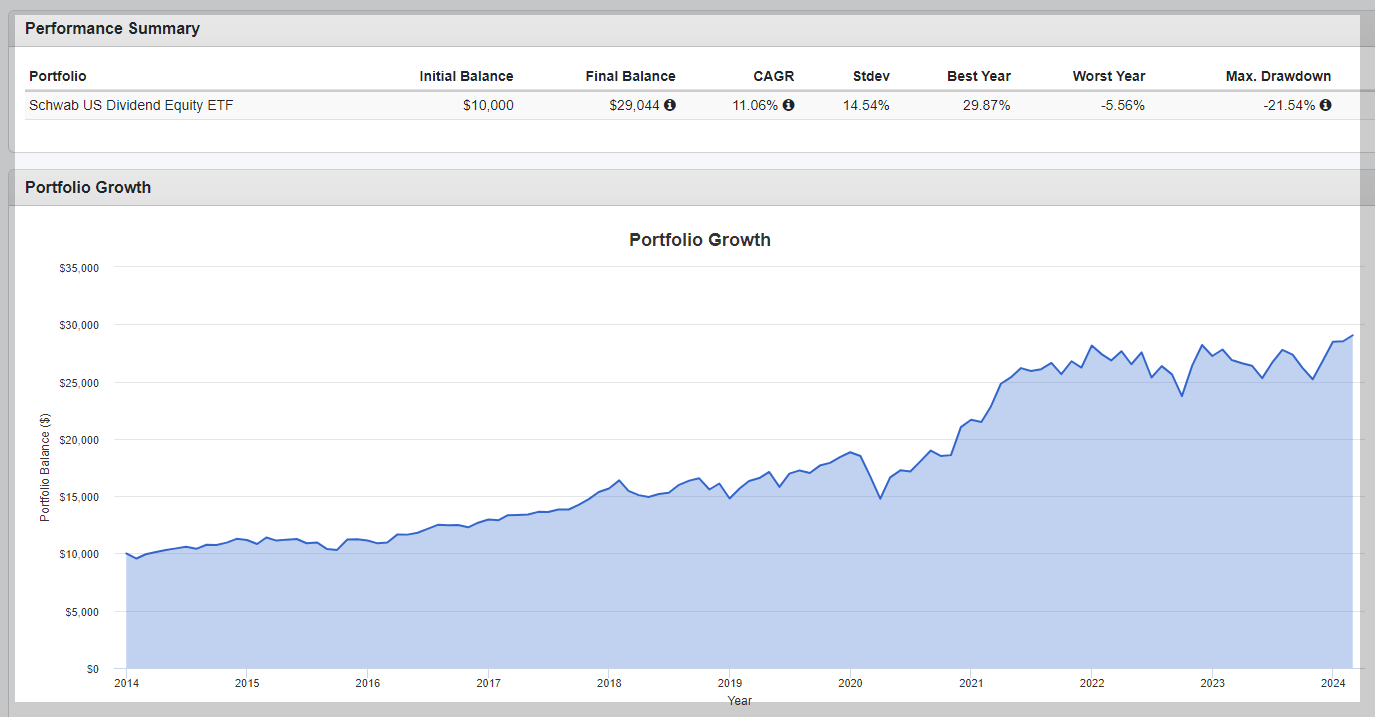Click the chart line's final point in 2024
The height and width of the screenshot is (717, 1375).
coord(1353,336)
